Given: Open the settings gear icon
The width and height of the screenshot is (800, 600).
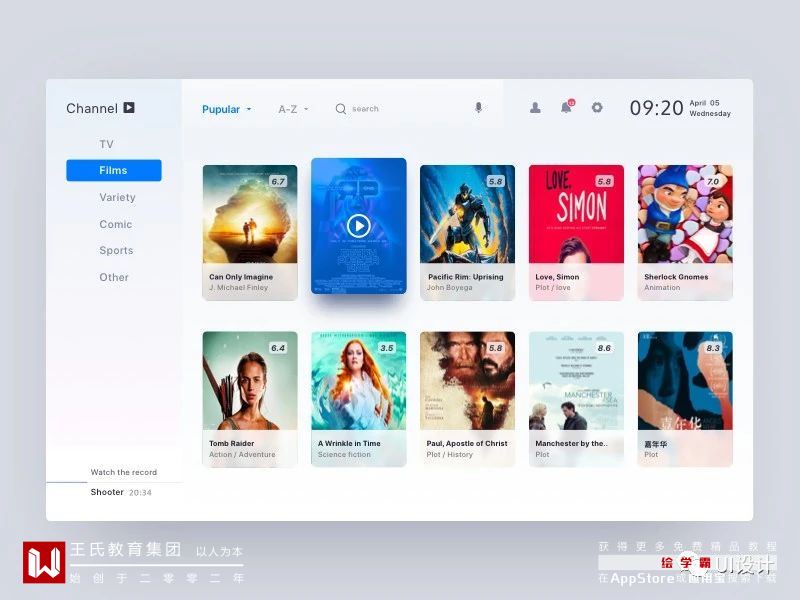Looking at the screenshot, I should tap(597, 108).
